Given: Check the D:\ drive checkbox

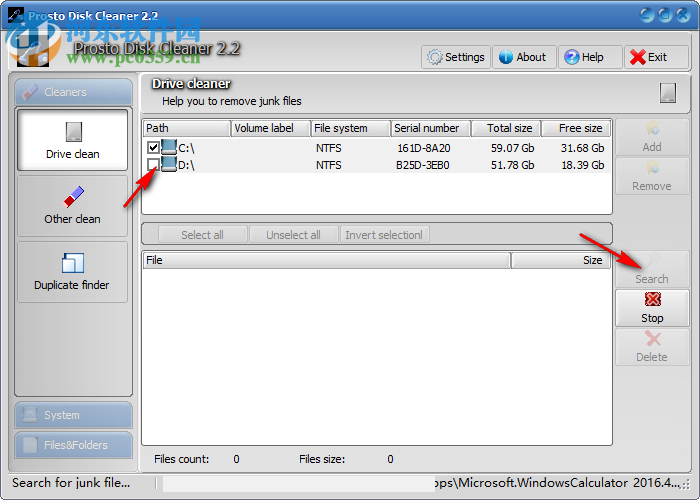Looking at the screenshot, I should [153, 165].
